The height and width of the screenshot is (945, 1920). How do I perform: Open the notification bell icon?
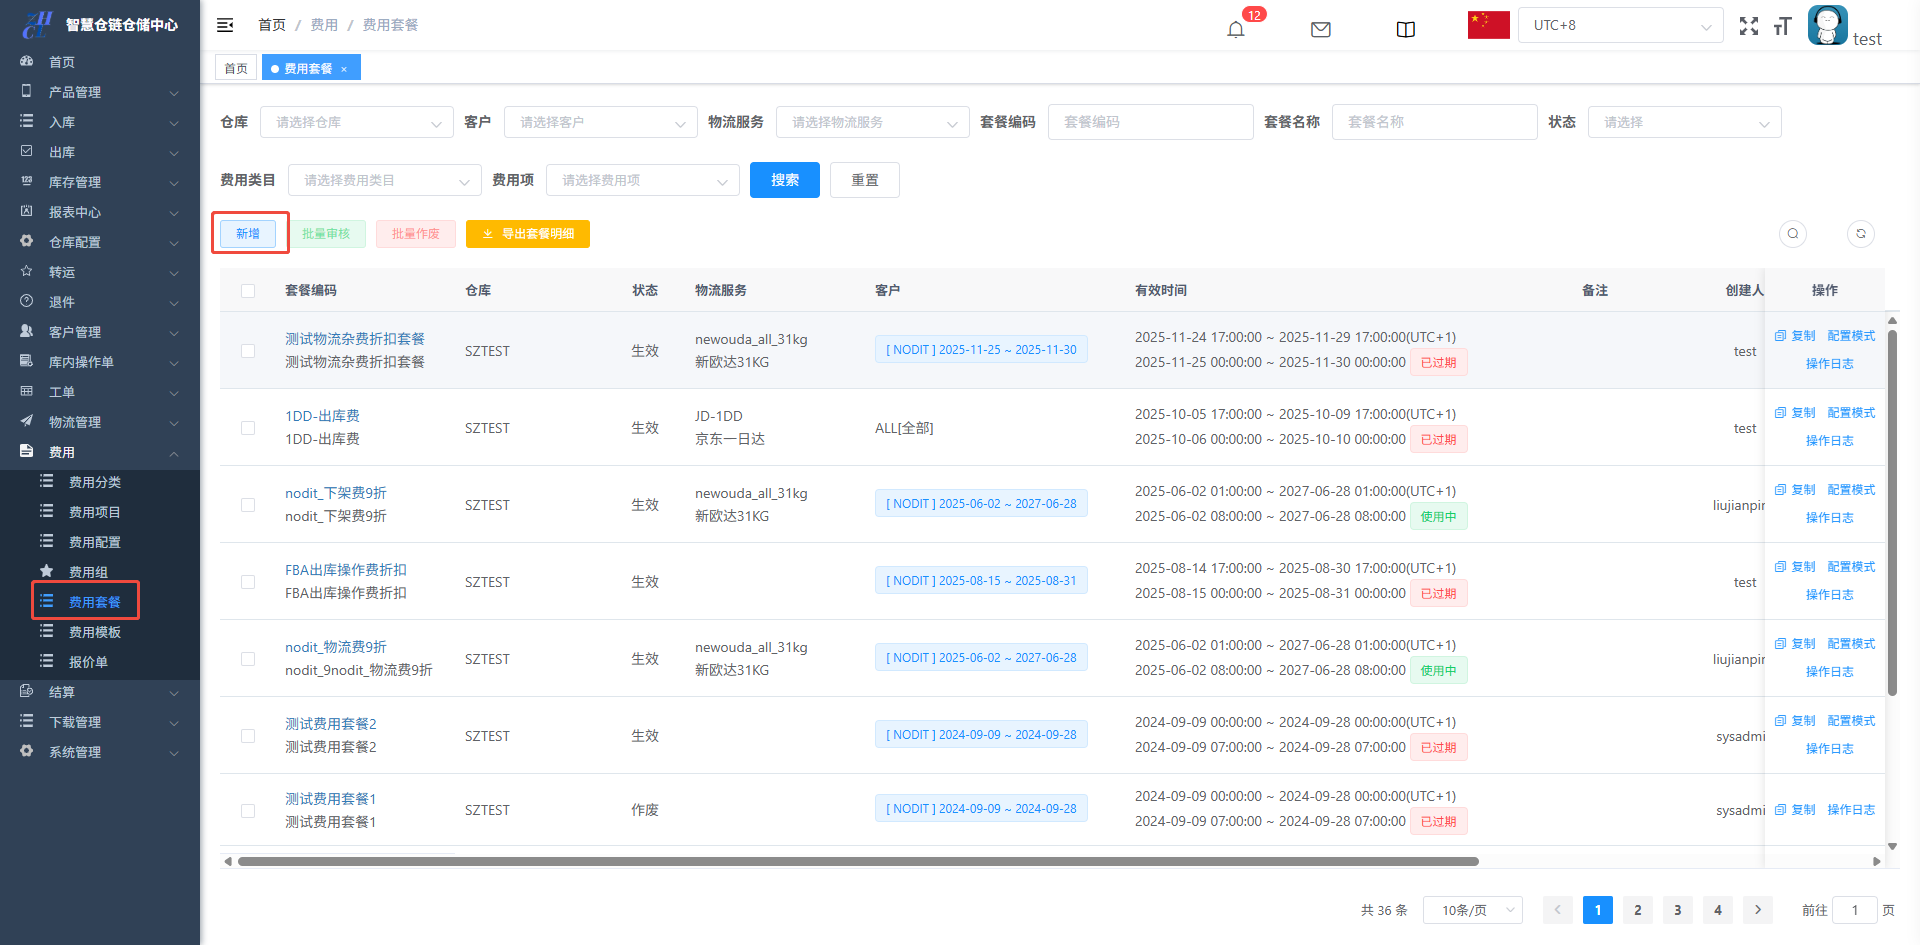coord(1236,29)
